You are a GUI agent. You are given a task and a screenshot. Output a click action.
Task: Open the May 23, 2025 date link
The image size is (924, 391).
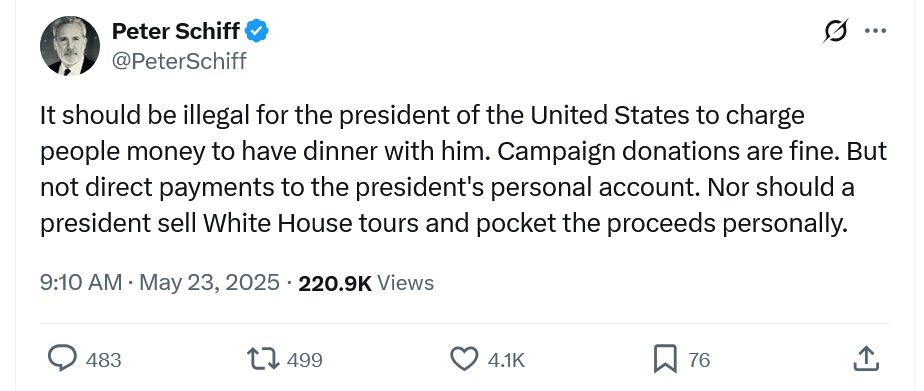click(x=209, y=283)
